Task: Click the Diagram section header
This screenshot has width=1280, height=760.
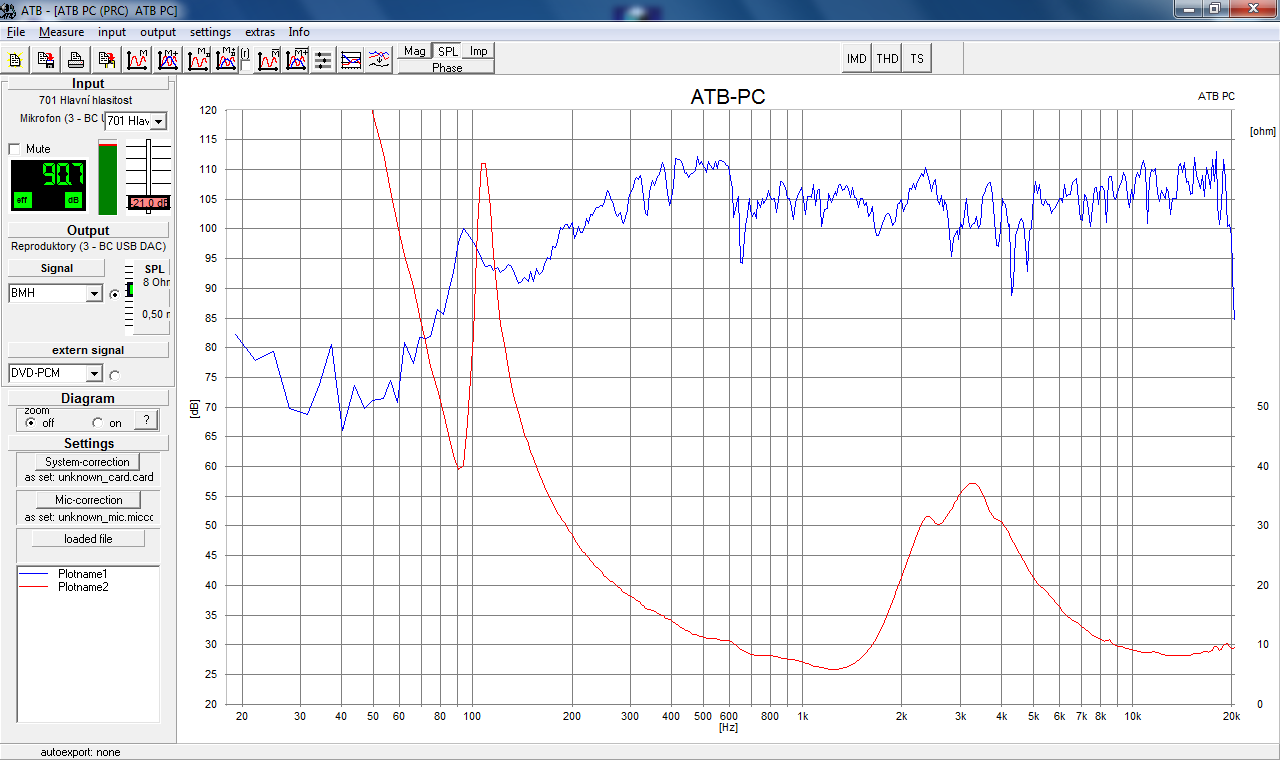Action: click(x=88, y=398)
